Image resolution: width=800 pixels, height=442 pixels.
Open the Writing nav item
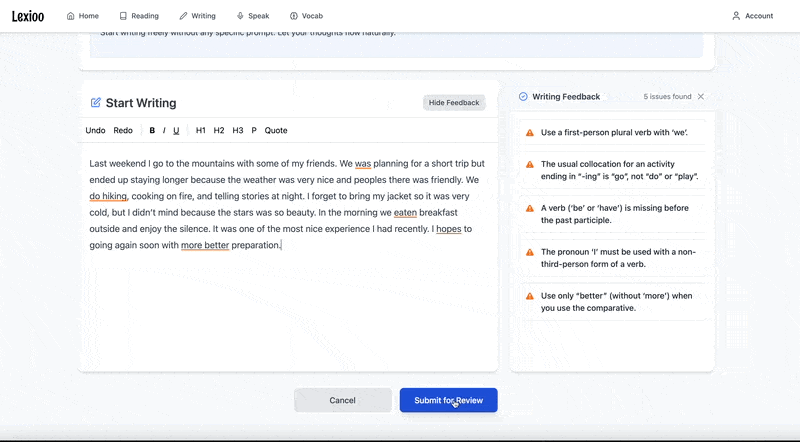point(197,16)
